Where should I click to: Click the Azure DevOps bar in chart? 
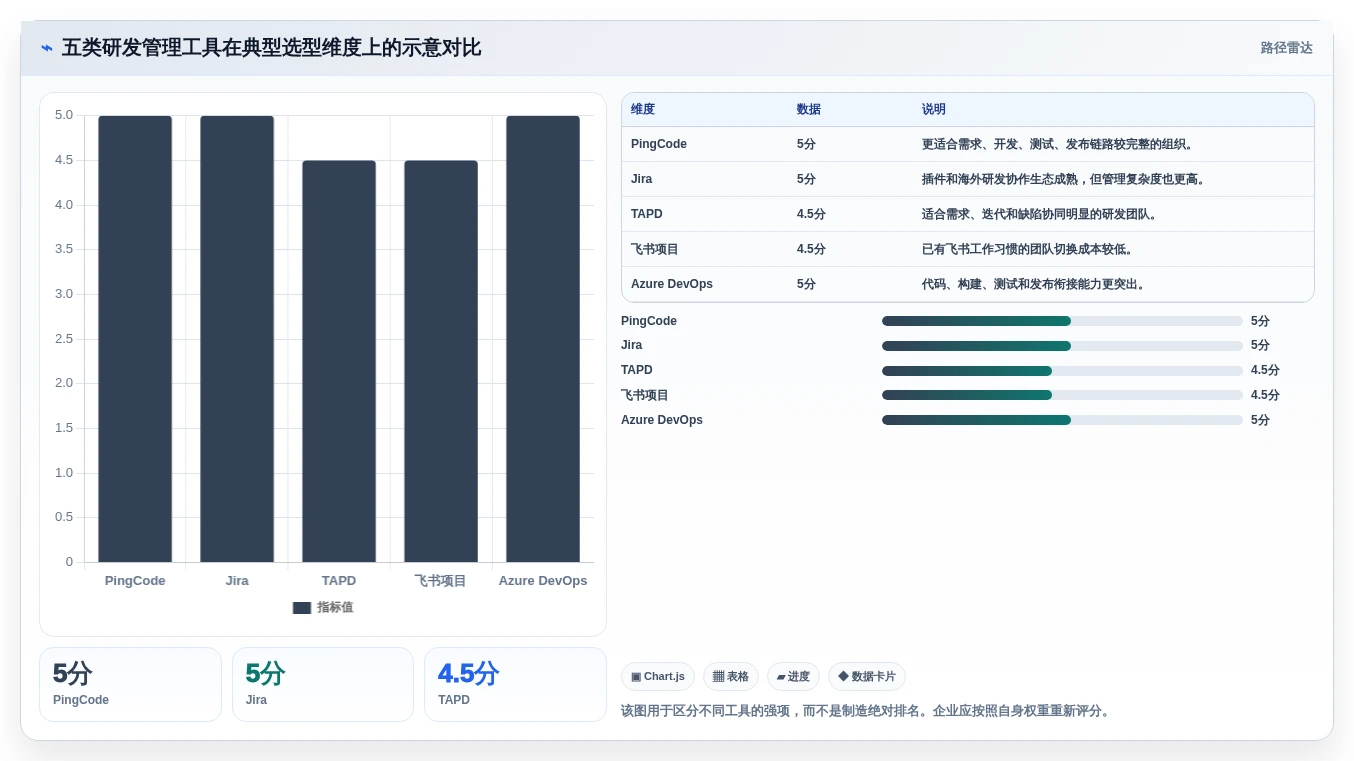tap(543, 339)
